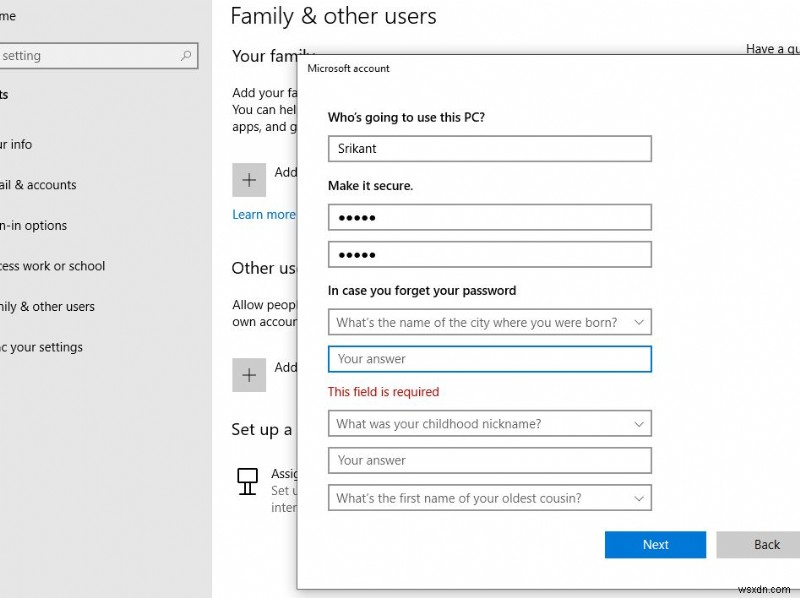The height and width of the screenshot is (598, 800).
Task: Open Sync your settings via its icon
Action: [x=5, y=347]
